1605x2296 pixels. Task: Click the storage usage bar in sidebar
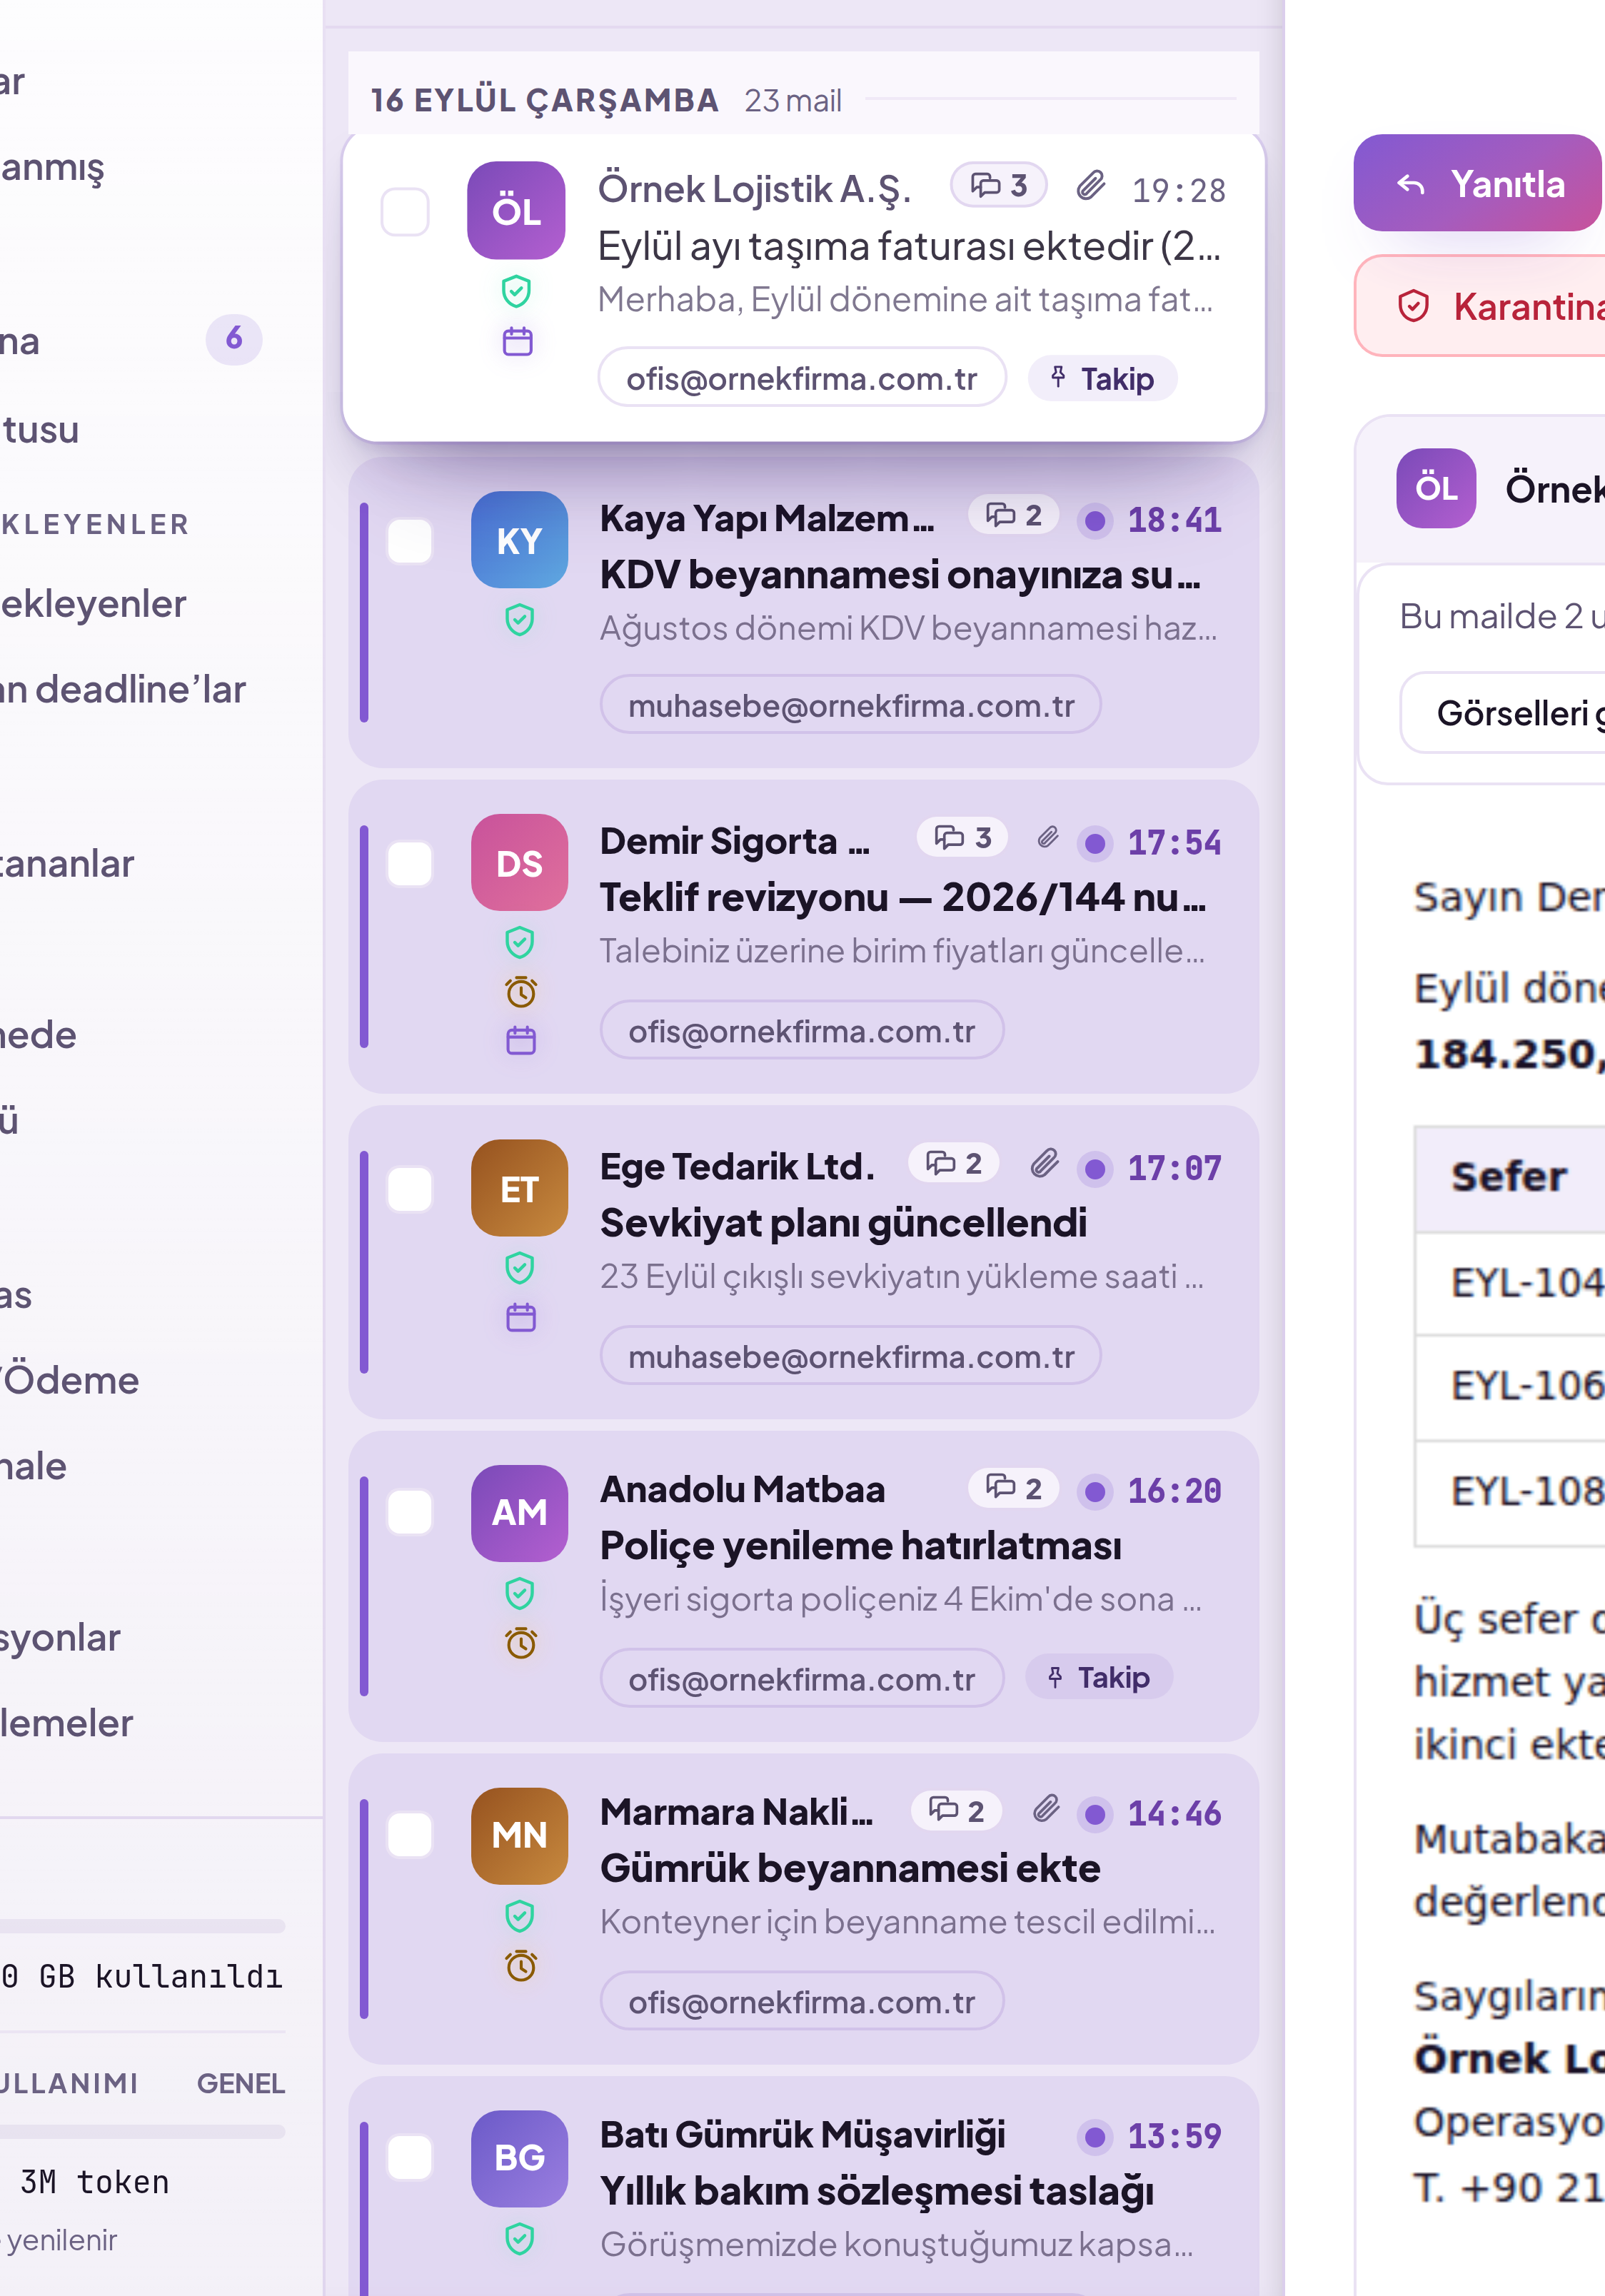click(143, 1926)
